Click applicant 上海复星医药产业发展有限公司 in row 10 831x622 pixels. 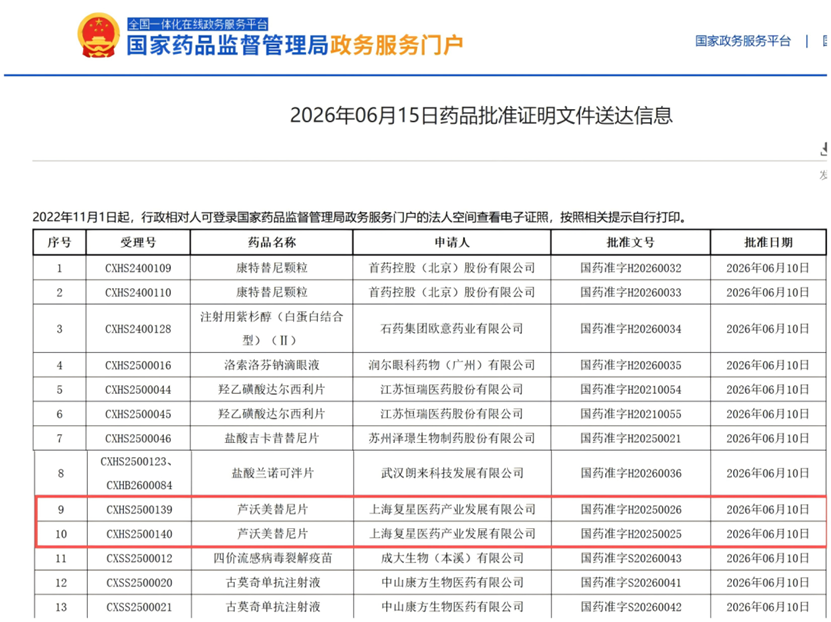(452, 534)
